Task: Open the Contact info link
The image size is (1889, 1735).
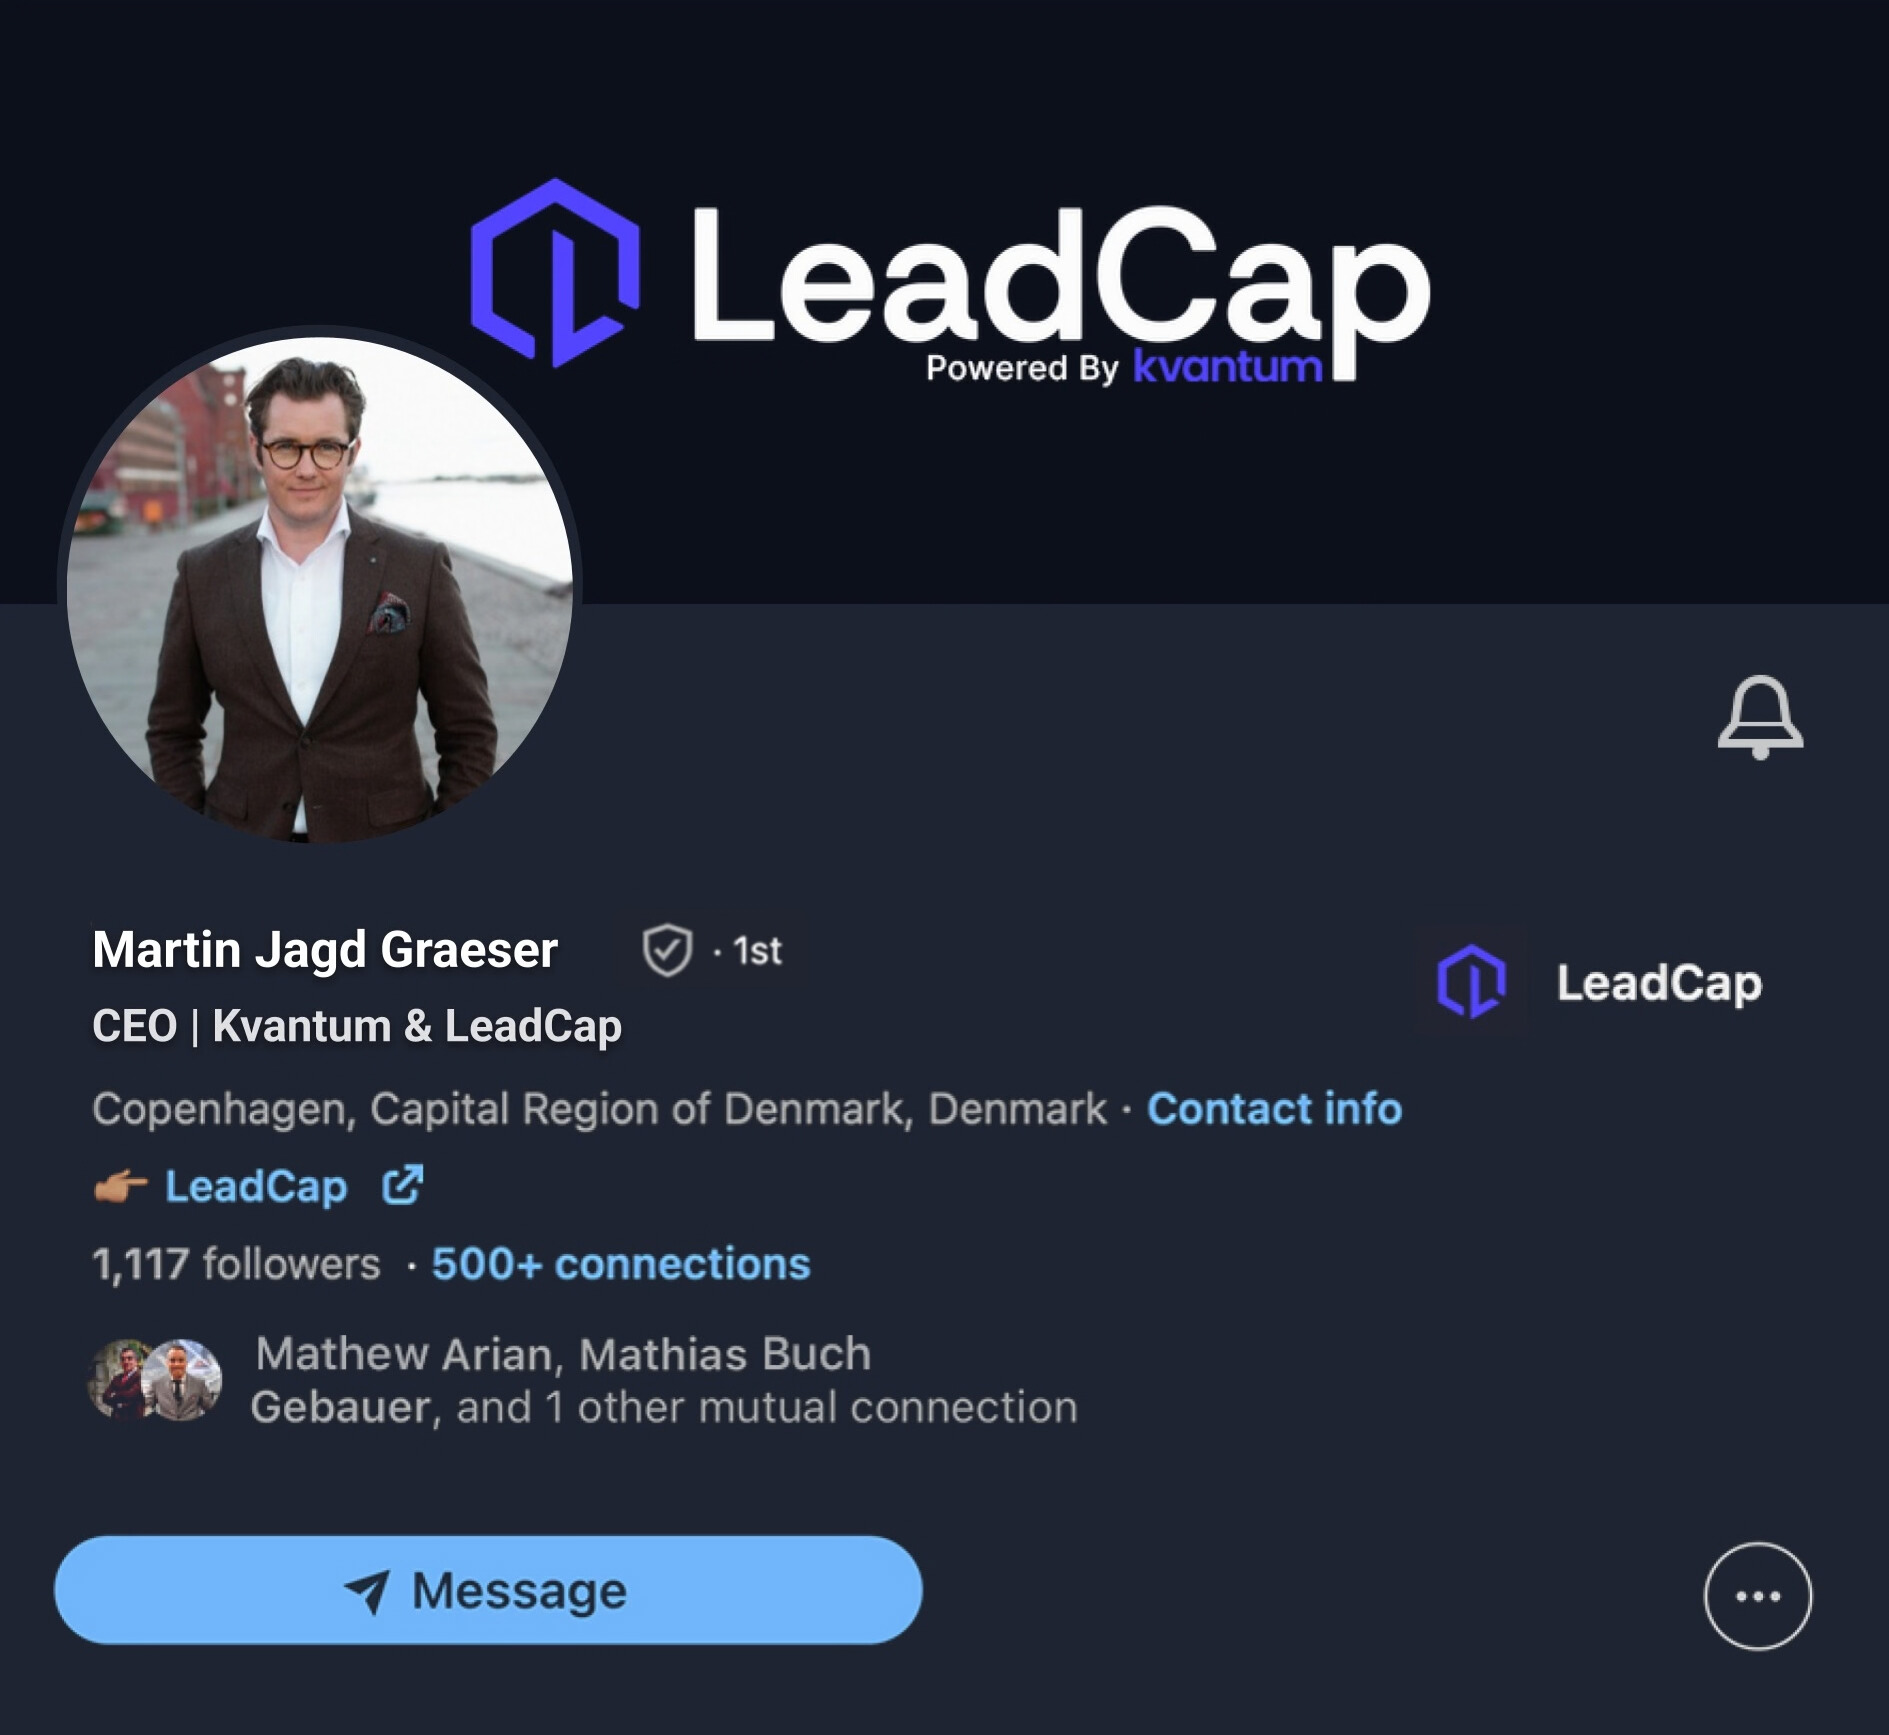Action: point(1274,1109)
